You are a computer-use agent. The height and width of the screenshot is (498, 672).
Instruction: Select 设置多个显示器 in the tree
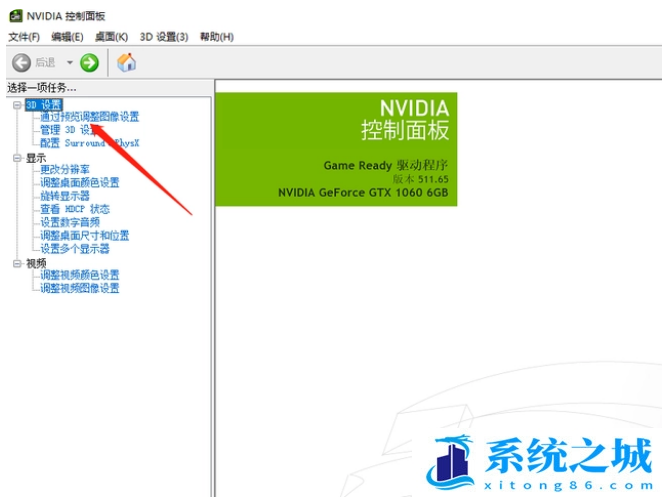(74, 248)
